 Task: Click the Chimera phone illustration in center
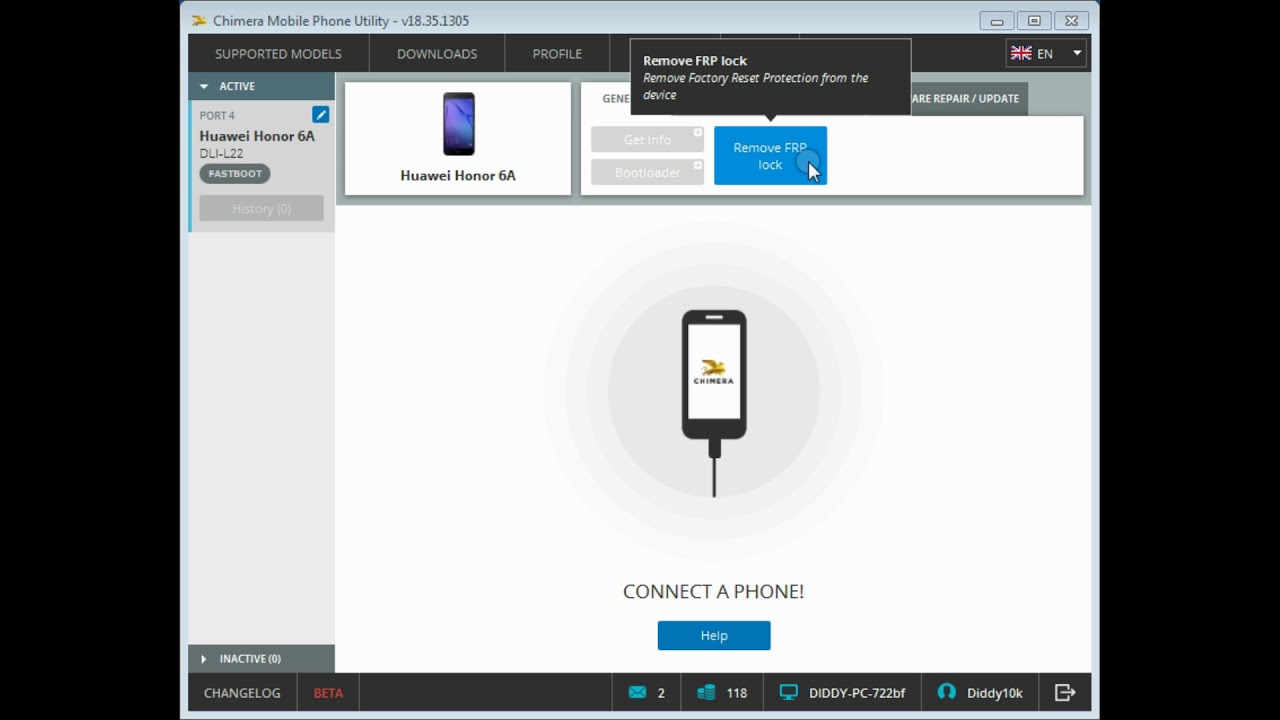[714, 403]
